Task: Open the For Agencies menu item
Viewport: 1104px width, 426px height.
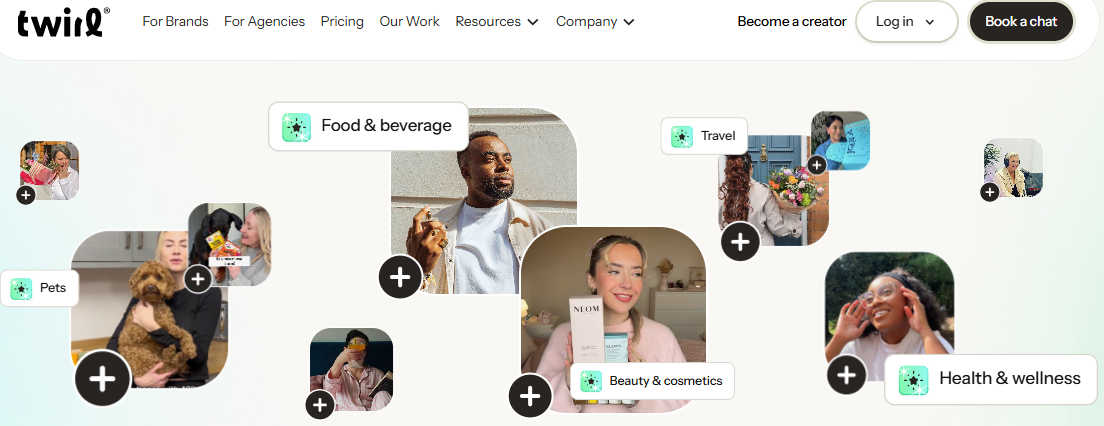Action: coord(264,21)
